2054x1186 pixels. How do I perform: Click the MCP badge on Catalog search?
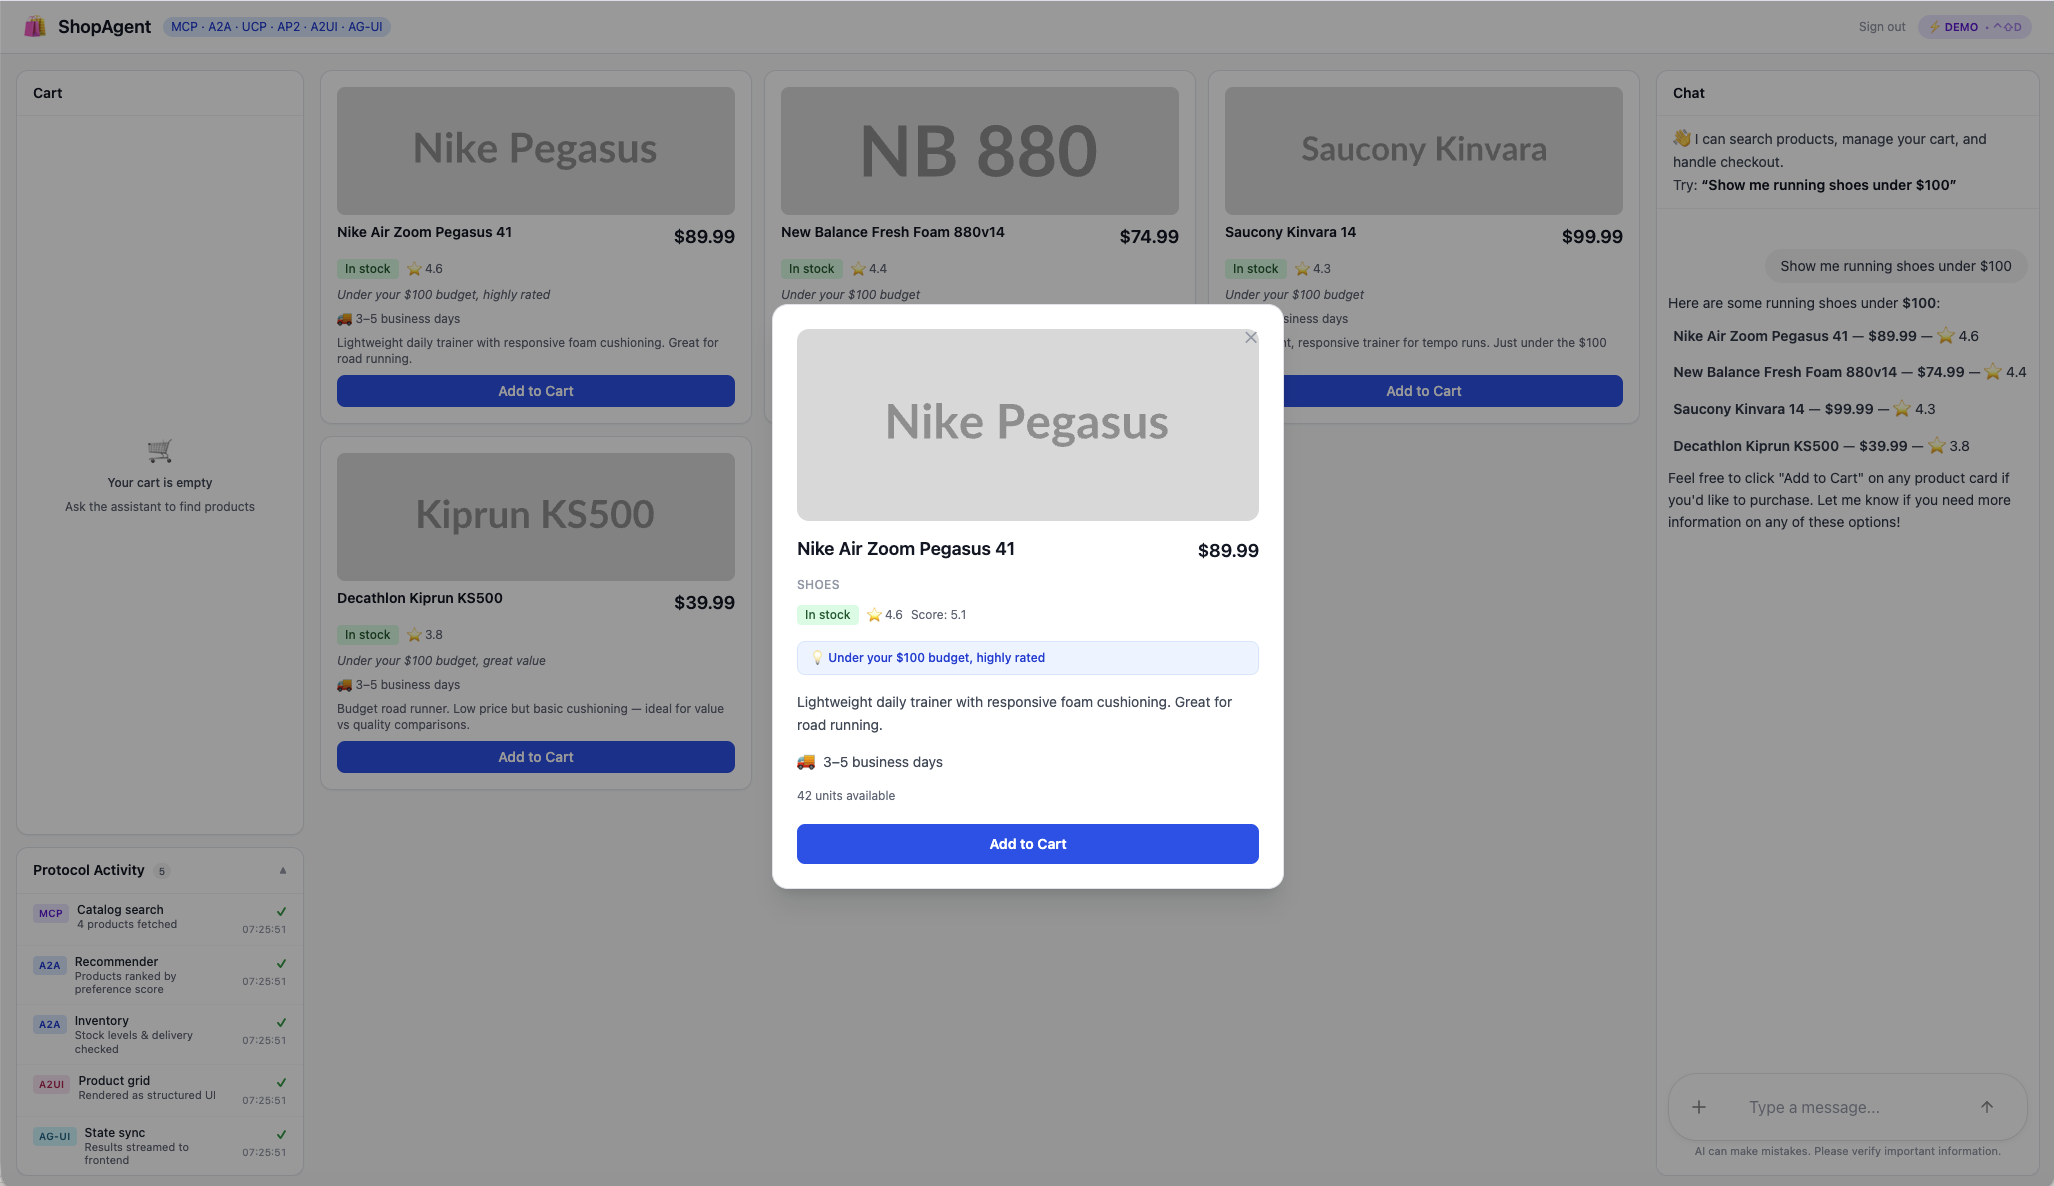[49, 913]
